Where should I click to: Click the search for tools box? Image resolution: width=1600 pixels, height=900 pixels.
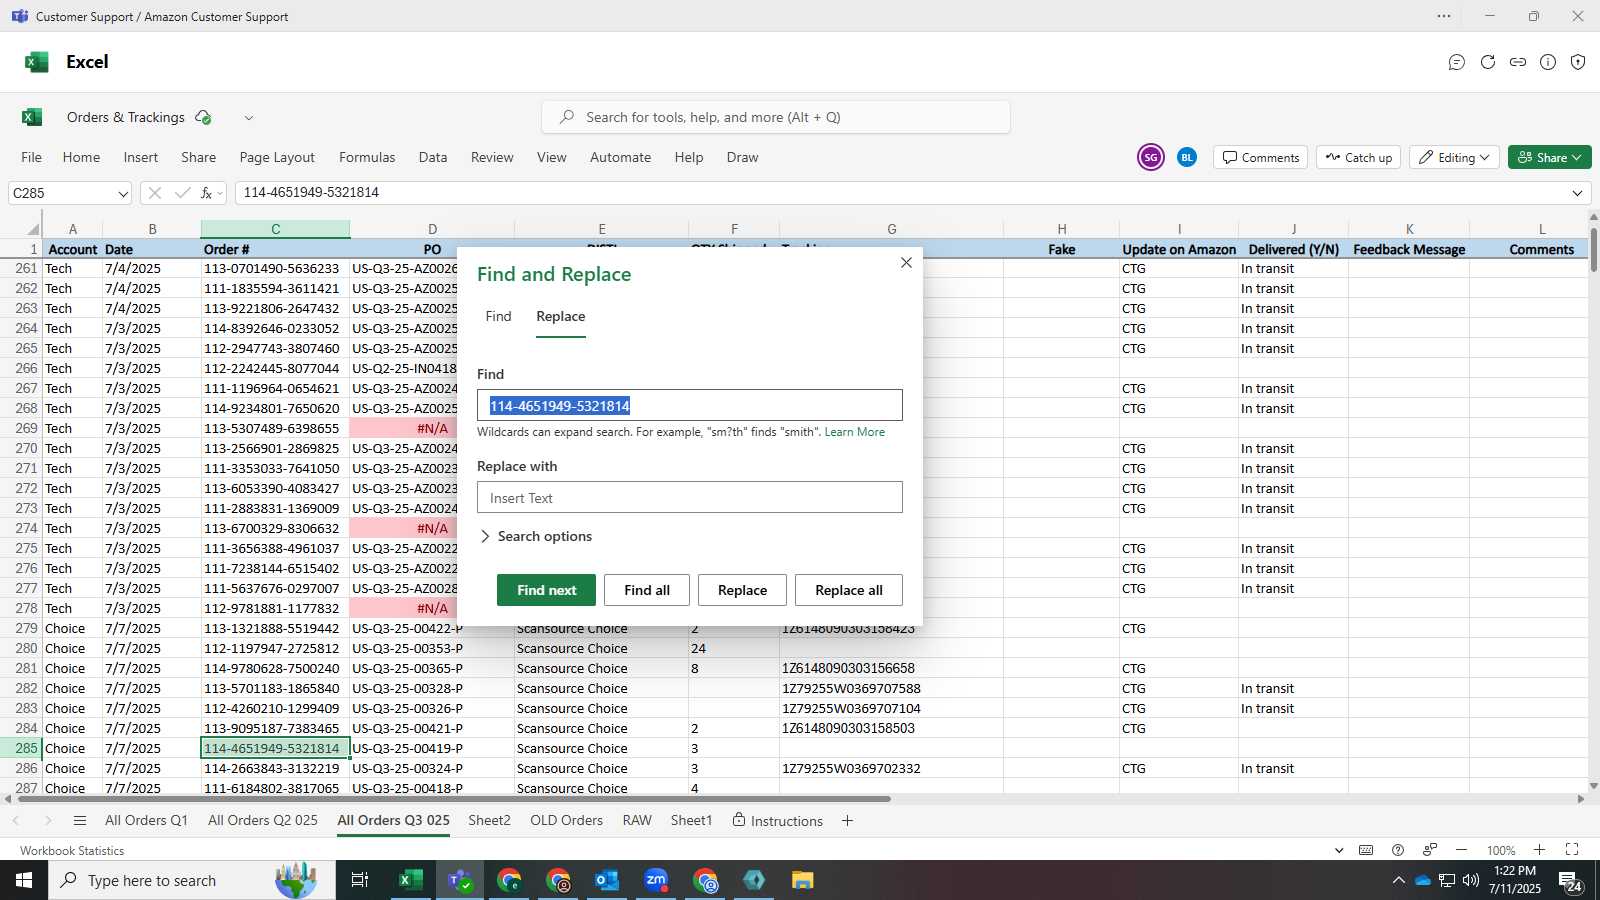776,117
